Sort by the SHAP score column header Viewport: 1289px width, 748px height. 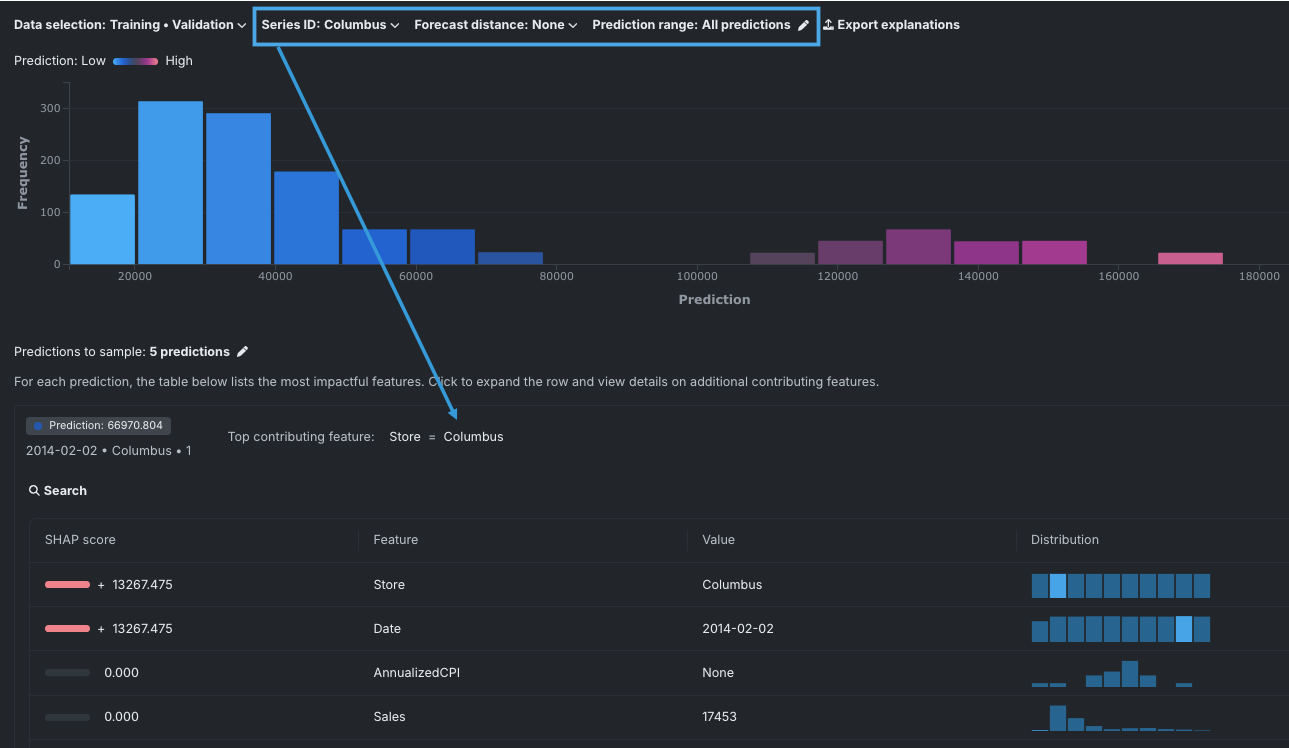click(x=80, y=540)
